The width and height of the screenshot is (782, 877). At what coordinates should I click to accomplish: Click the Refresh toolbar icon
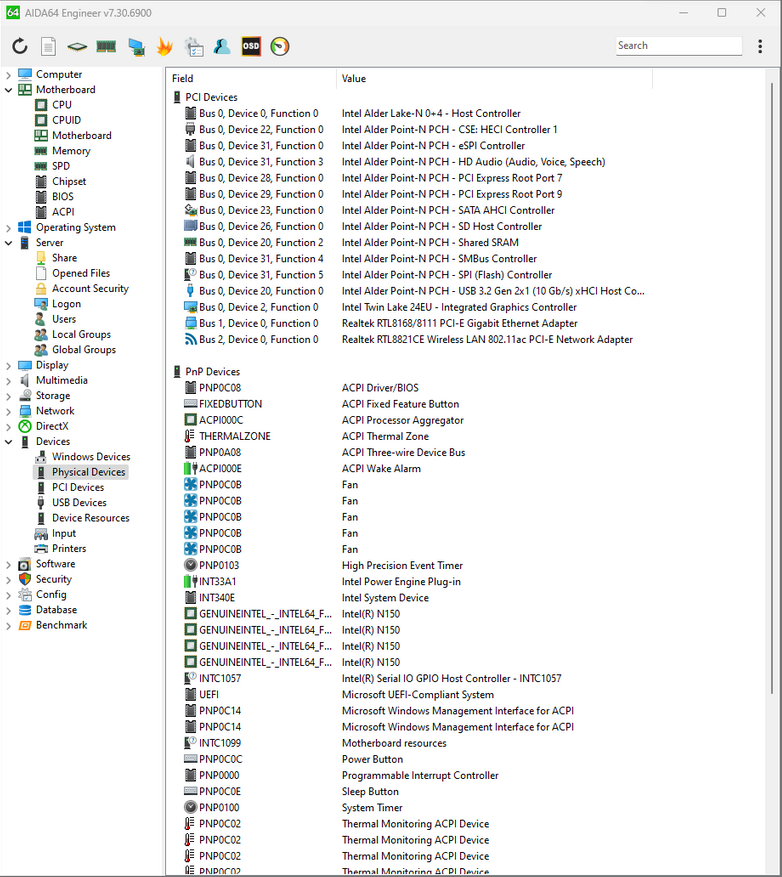20,46
